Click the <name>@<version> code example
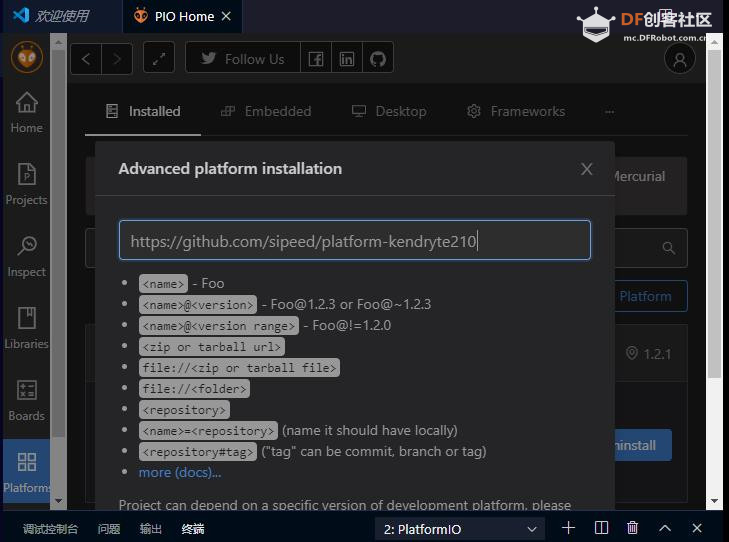 pos(198,304)
